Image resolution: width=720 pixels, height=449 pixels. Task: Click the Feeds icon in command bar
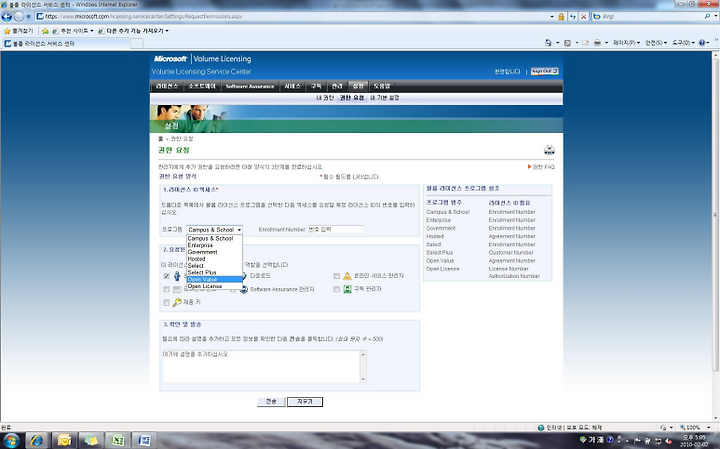[x=568, y=43]
